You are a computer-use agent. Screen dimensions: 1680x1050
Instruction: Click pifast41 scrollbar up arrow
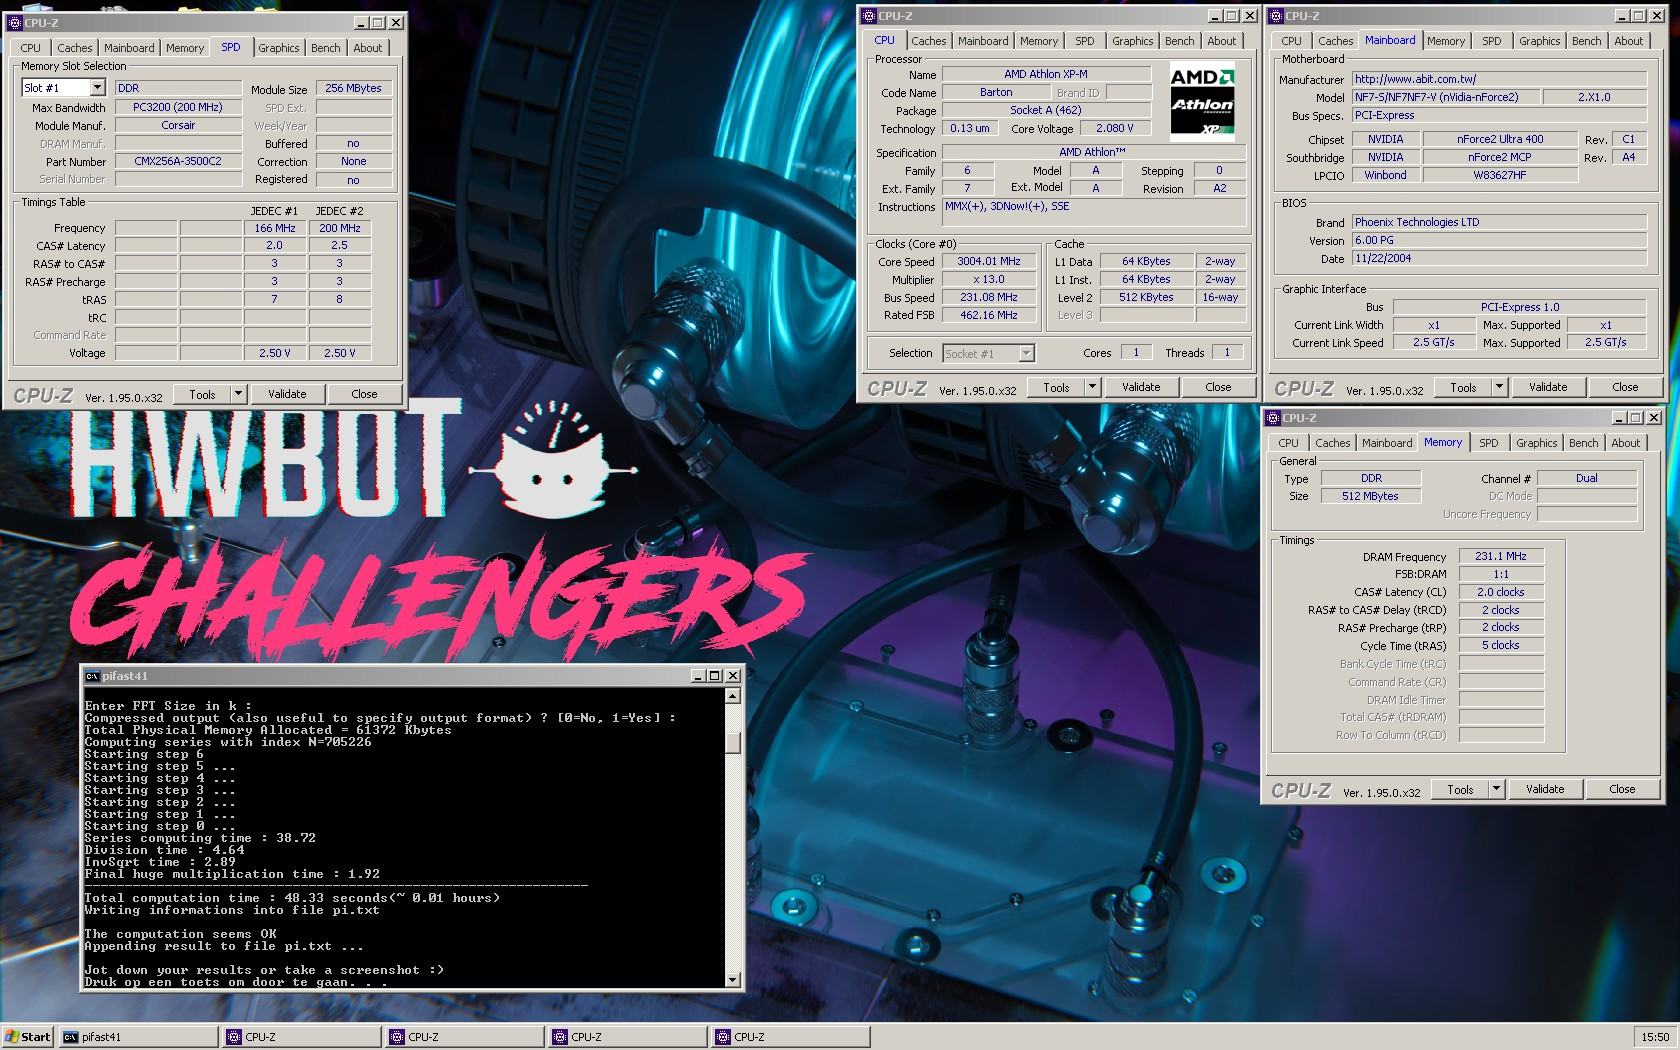(x=733, y=696)
